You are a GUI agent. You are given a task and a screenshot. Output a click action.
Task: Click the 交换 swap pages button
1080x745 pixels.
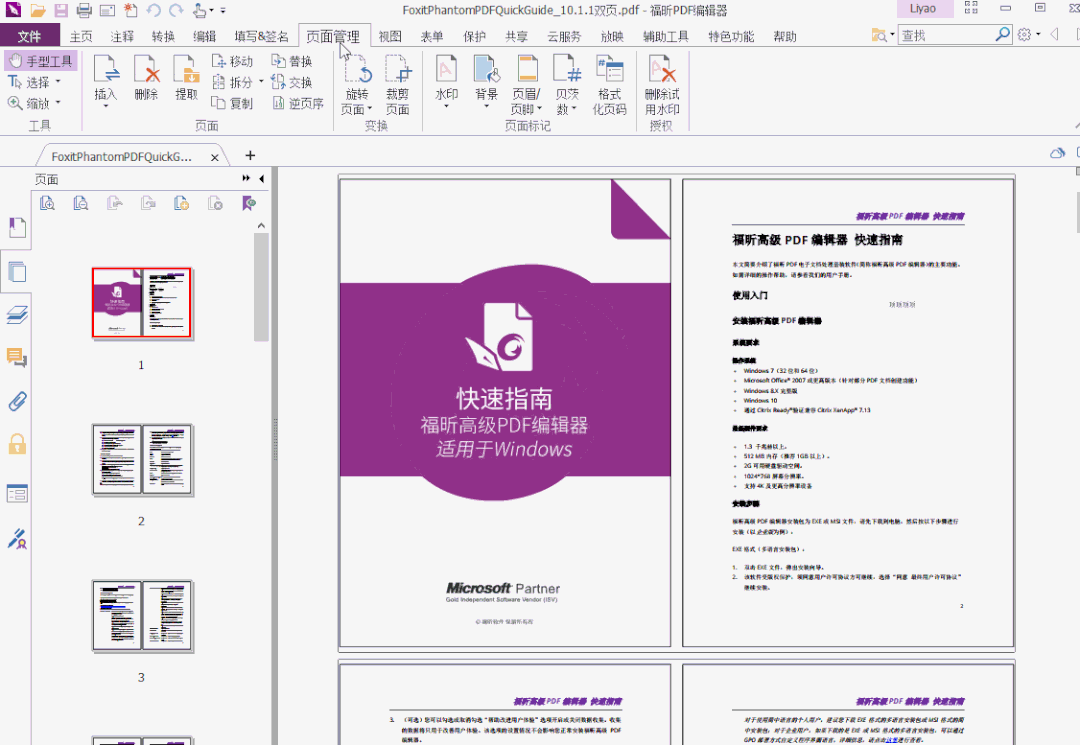pos(292,83)
